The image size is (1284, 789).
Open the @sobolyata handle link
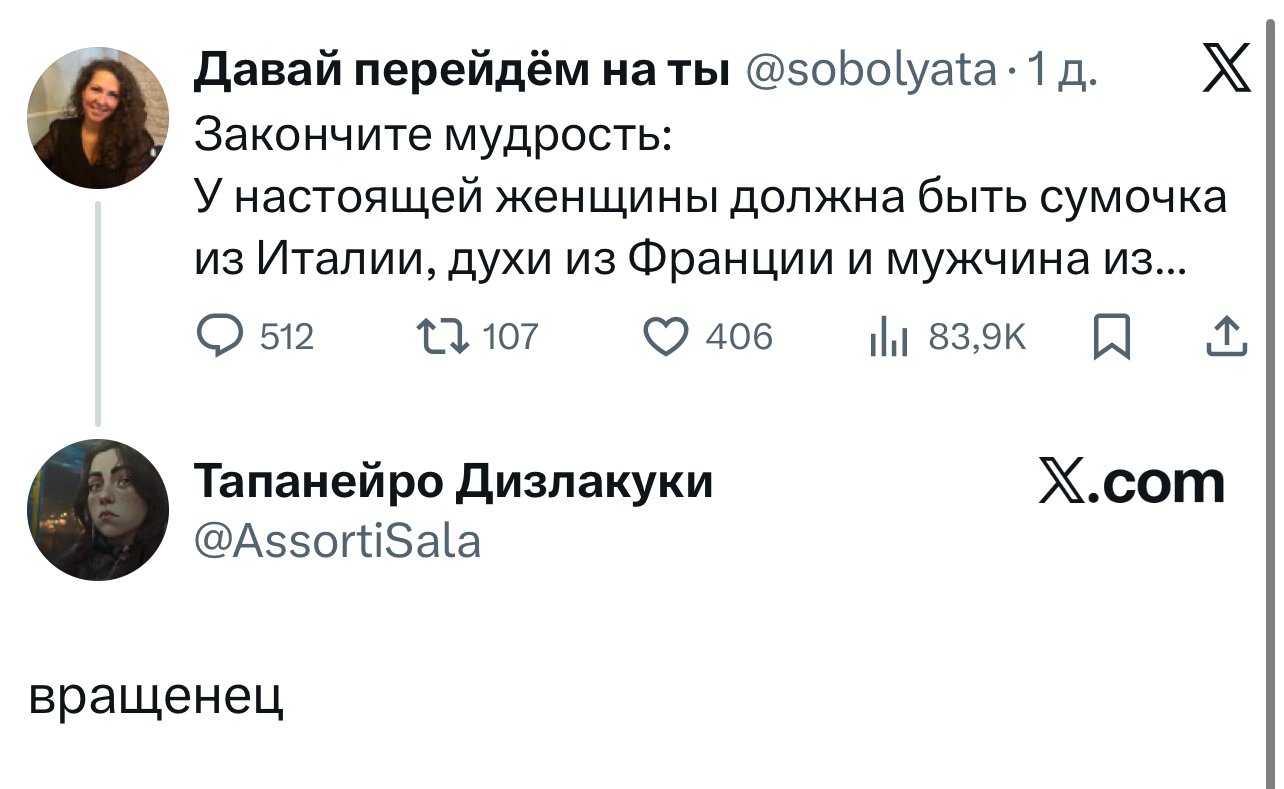[871, 71]
